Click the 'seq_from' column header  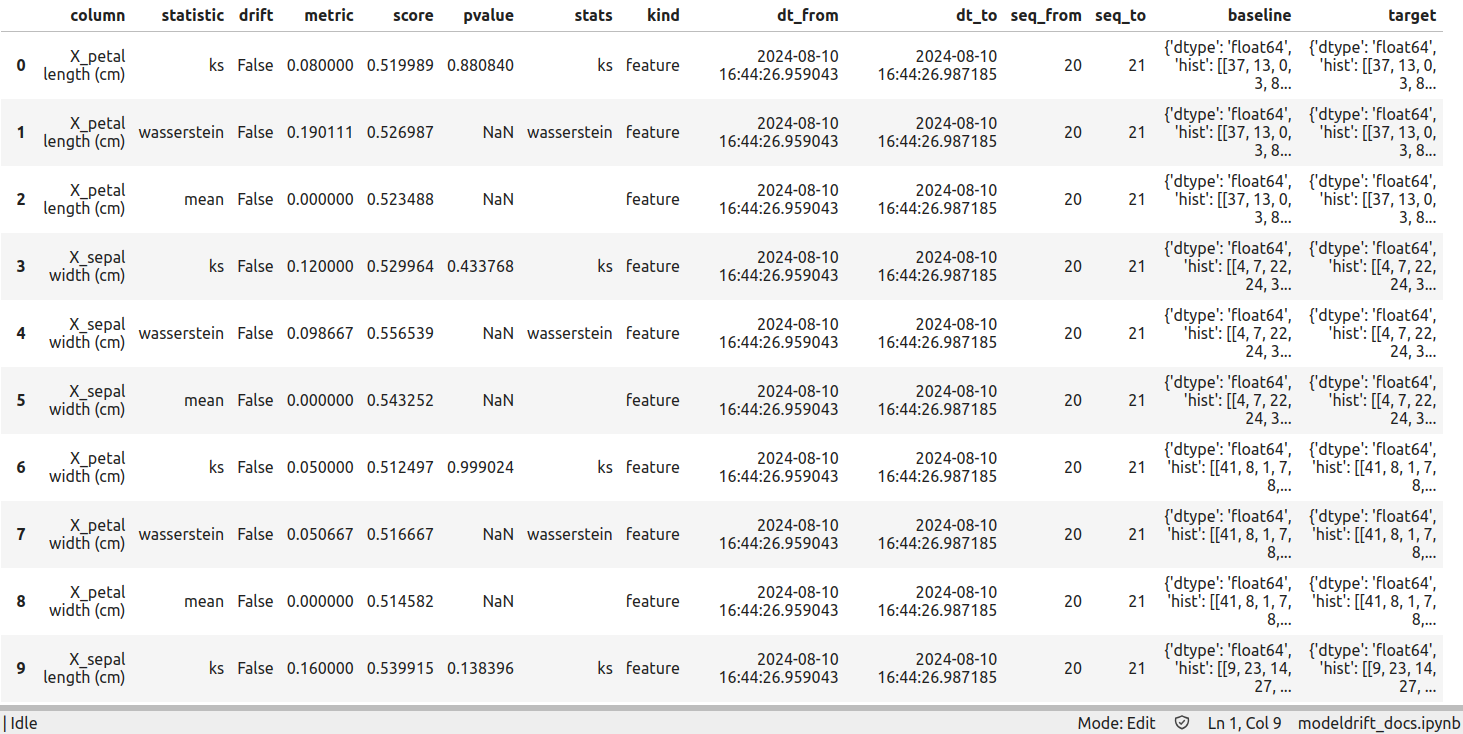[x=1046, y=15]
